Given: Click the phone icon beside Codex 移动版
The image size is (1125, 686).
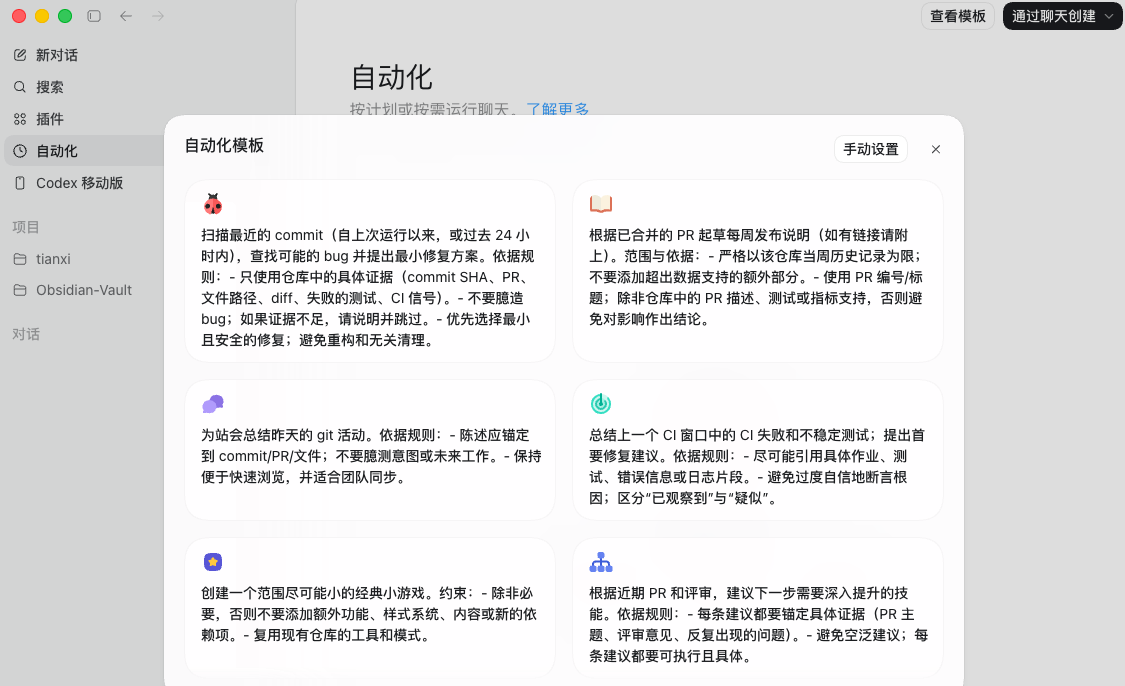Looking at the screenshot, I should pos(20,183).
